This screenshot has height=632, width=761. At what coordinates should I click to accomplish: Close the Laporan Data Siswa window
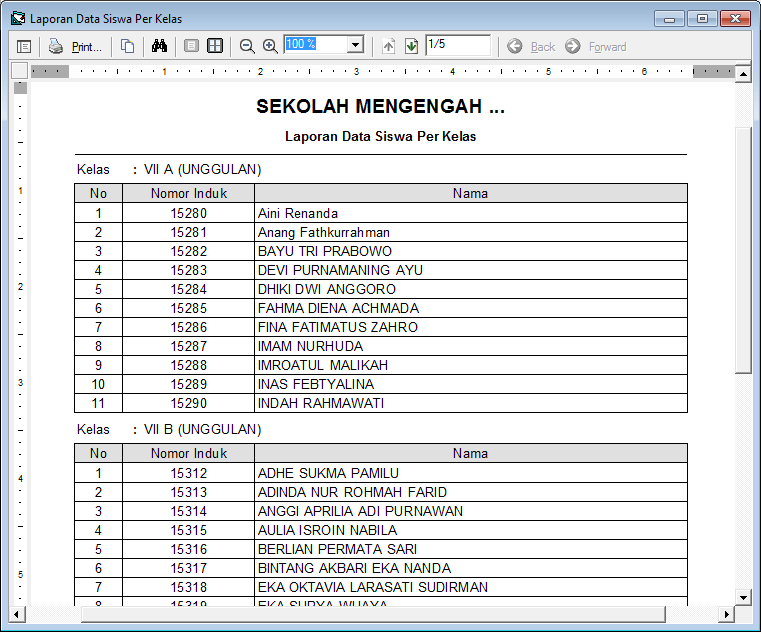click(x=735, y=19)
